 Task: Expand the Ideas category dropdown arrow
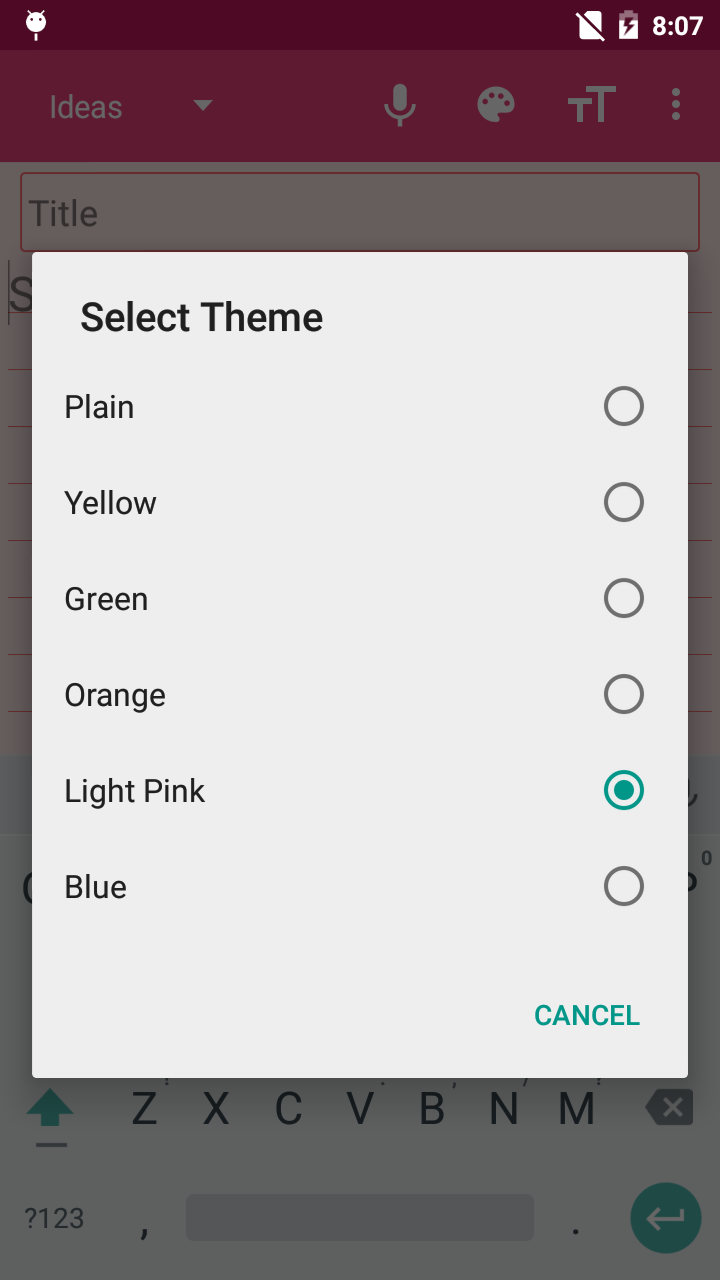click(203, 105)
